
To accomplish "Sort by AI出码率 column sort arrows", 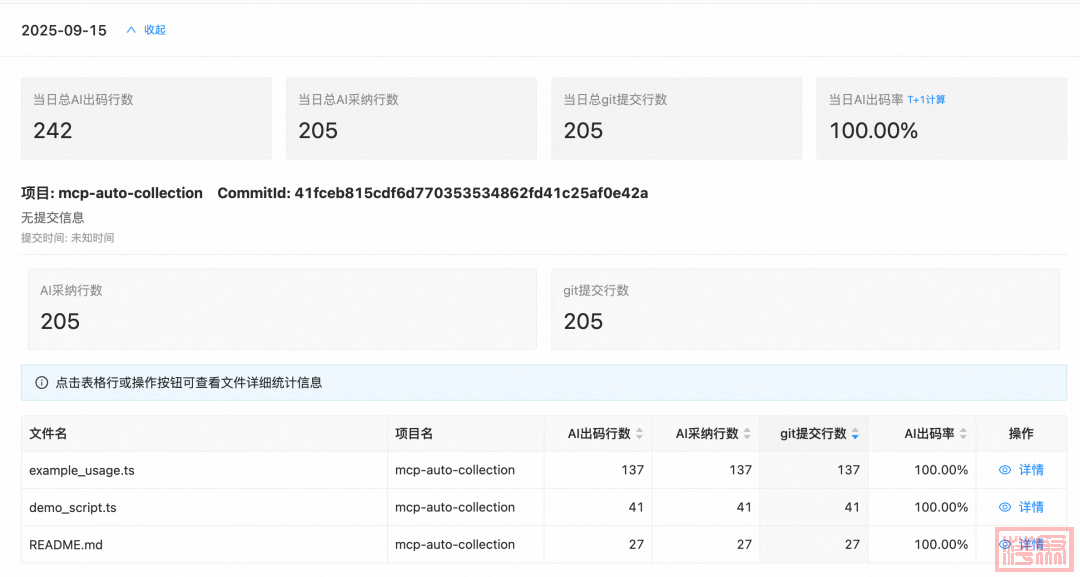I will [963, 434].
